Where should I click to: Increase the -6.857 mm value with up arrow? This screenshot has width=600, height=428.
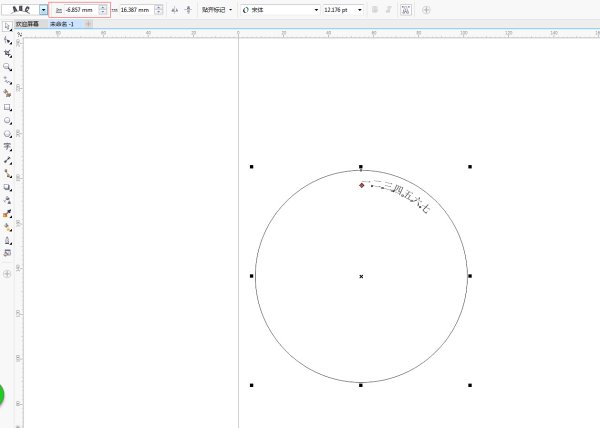coord(103,7)
